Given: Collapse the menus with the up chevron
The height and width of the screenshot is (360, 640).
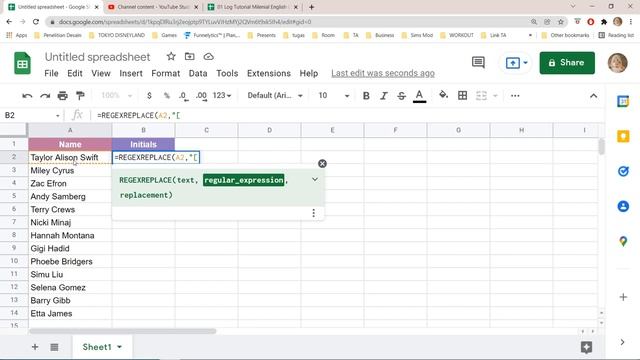Looking at the screenshot, I should (x=593, y=96).
